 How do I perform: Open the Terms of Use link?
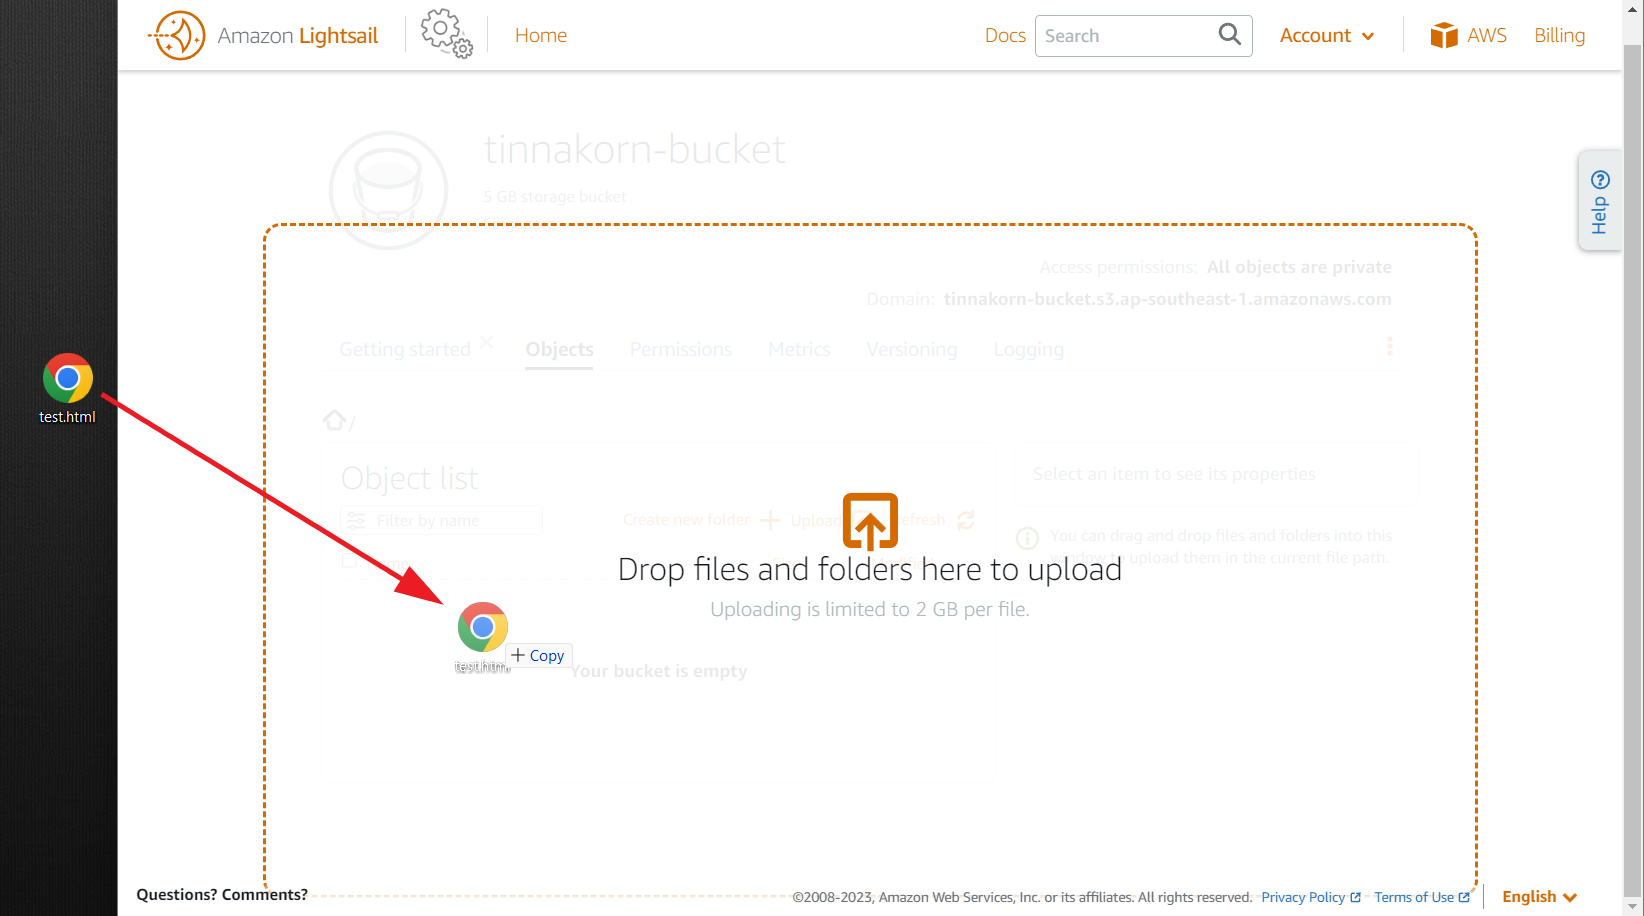(x=1422, y=897)
